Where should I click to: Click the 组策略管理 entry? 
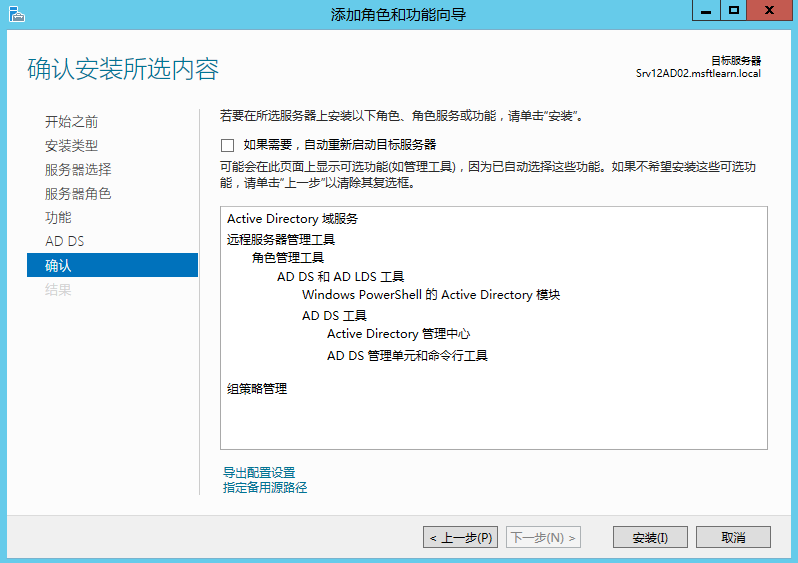[257, 389]
